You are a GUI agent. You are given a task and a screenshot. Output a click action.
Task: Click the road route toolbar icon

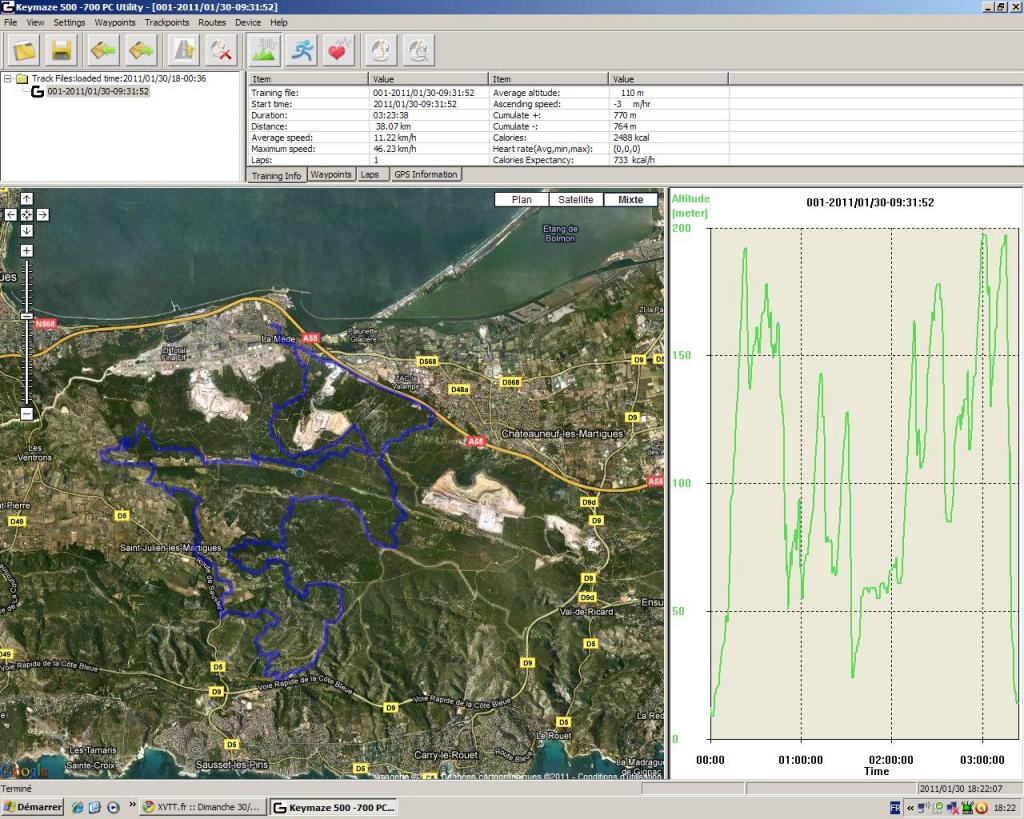point(184,50)
